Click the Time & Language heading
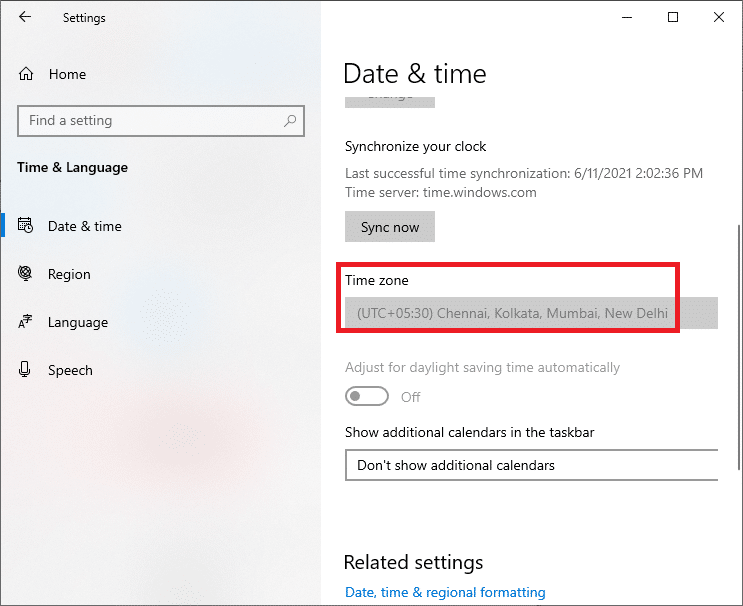Screen dimensions: 743x606 click(72, 167)
